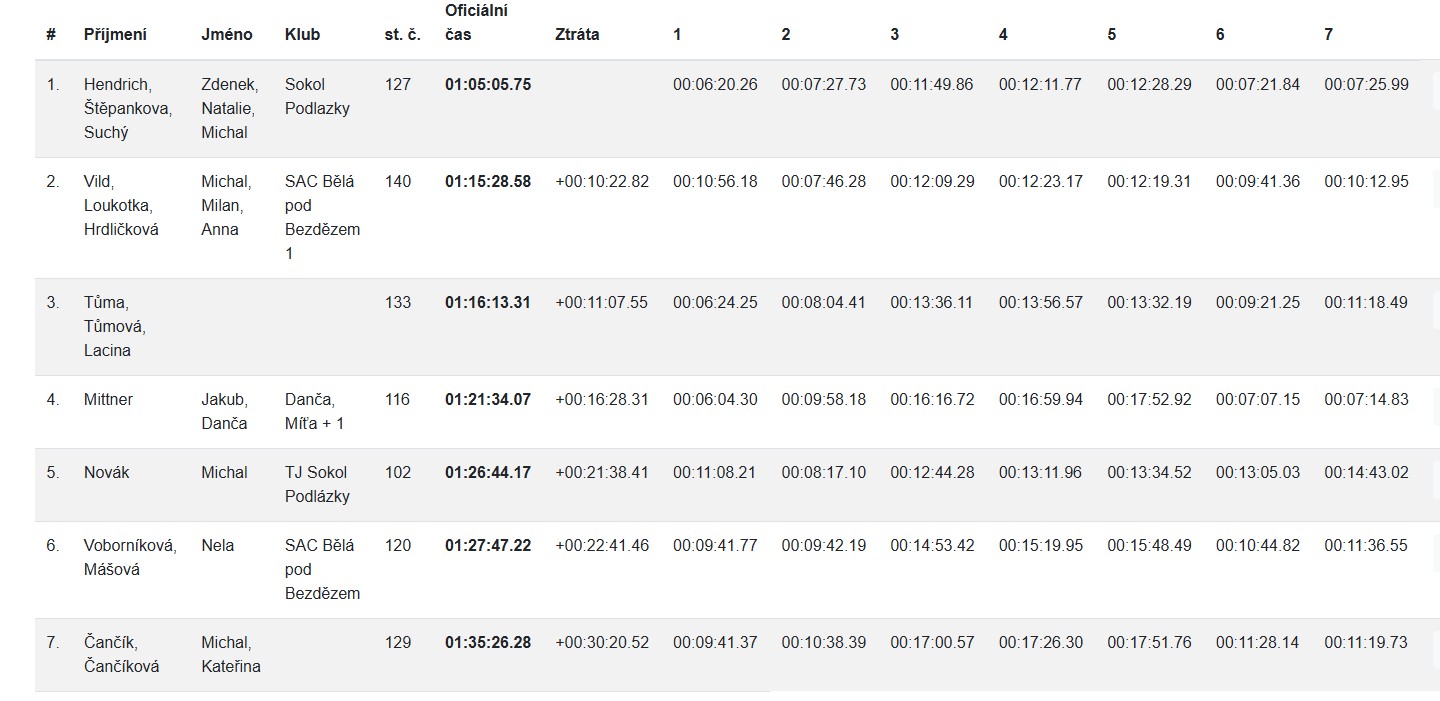The width and height of the screenshot is (1440, 701).
Task: Select the Vild, Loukotka, Hrdličková surname cell
Action: coord(121,205)
